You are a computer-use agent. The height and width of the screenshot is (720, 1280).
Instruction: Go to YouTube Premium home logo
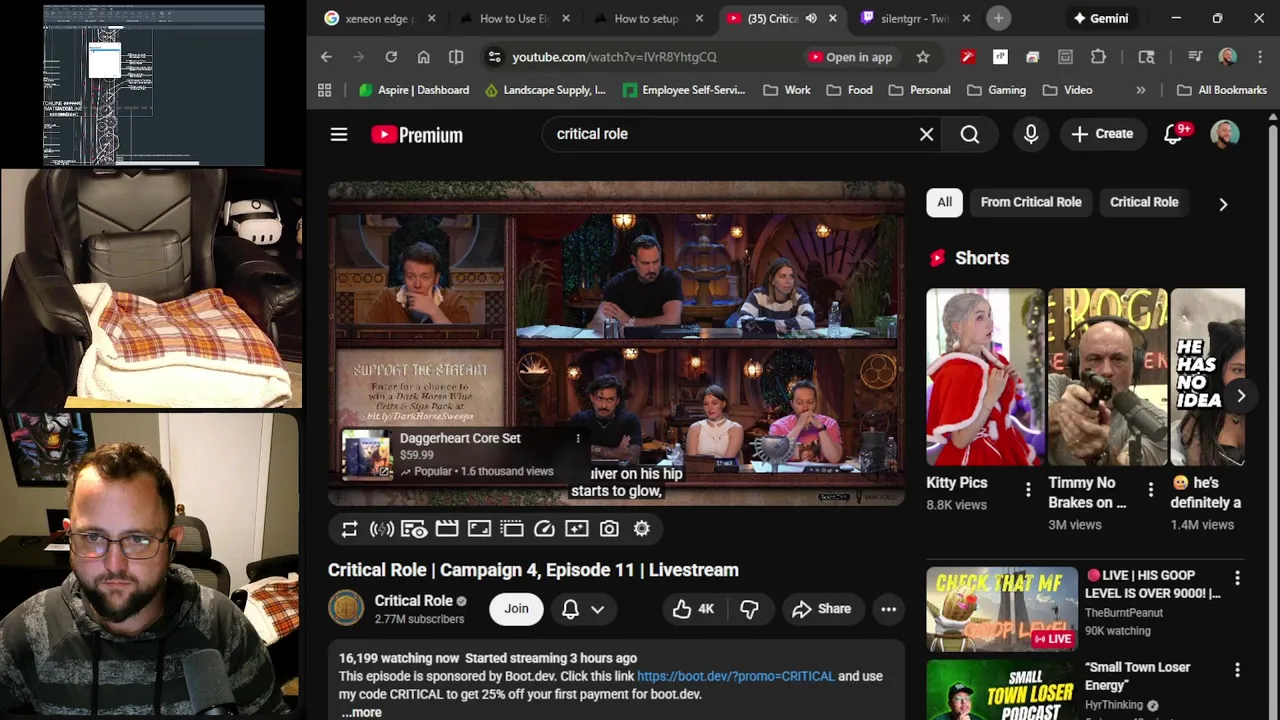coord(416,135)
